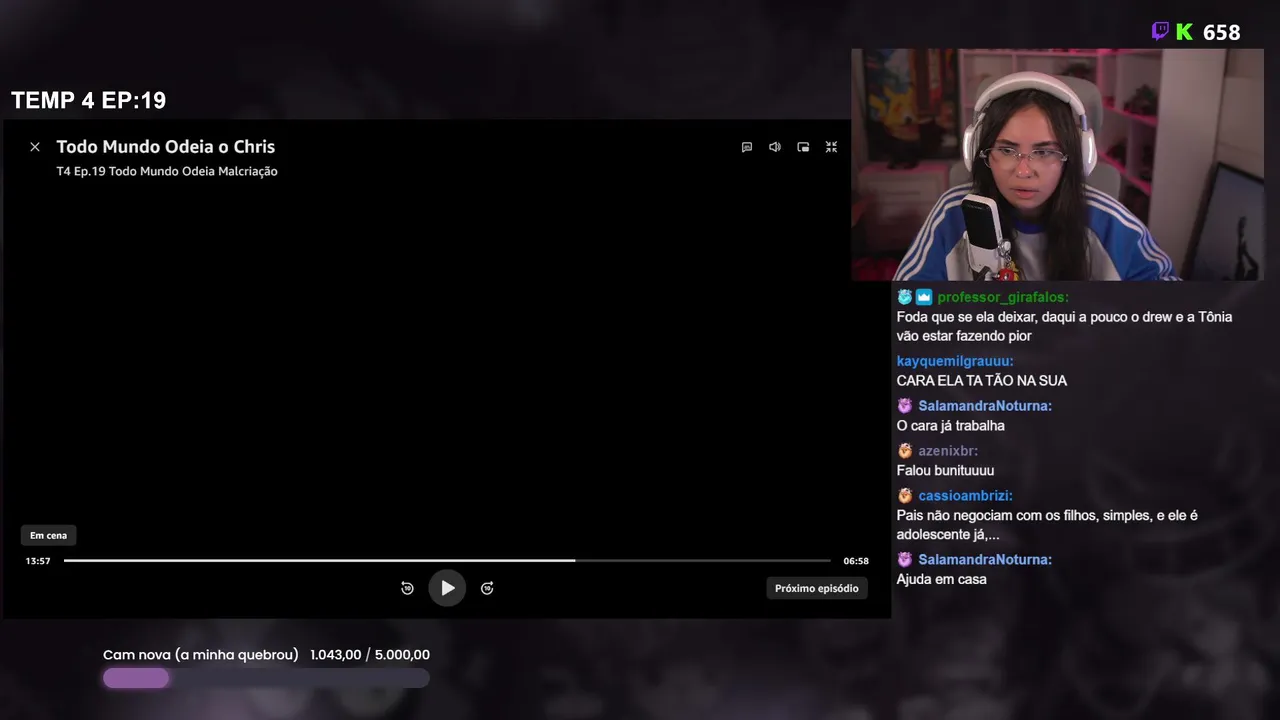
Task: Click the "Cam nova (a minha quebrou)" goal label
Action: pyautogui.click(x=201, y=655)
